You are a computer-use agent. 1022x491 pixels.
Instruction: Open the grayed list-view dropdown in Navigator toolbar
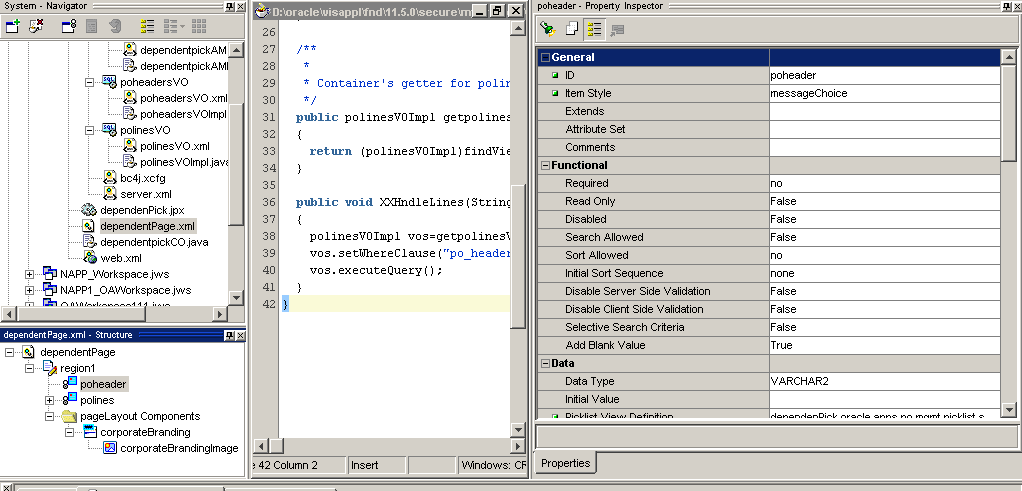(174, 27)
